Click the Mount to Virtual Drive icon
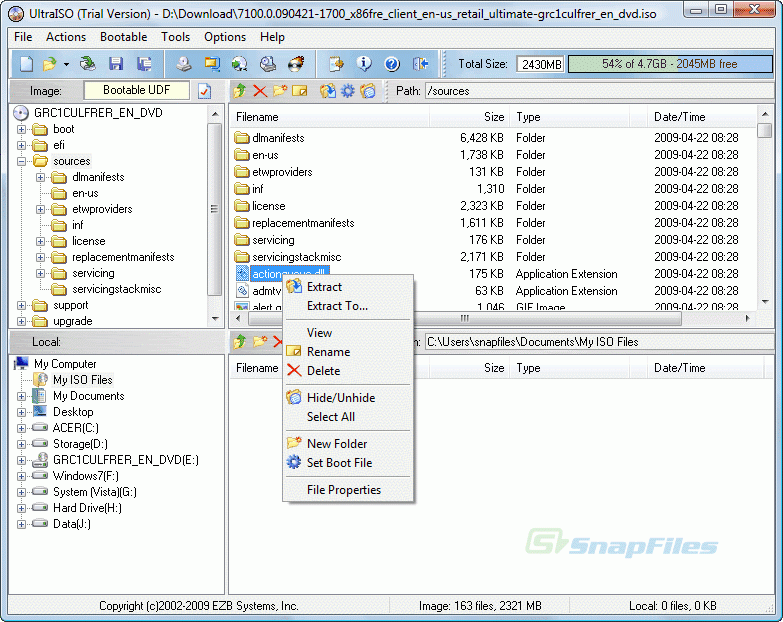 (x=268, y=64)
